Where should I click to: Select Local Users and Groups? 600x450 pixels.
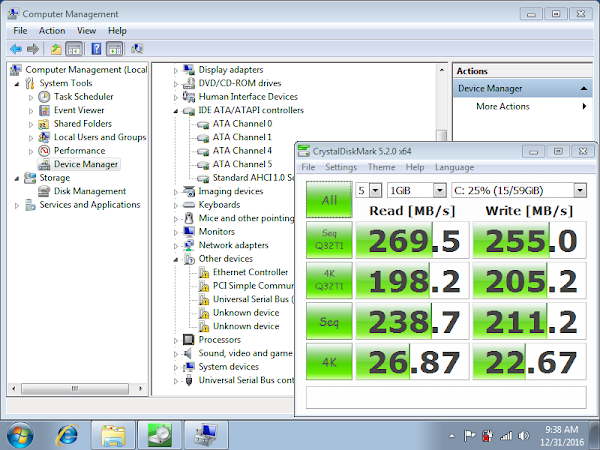(100, 137)
